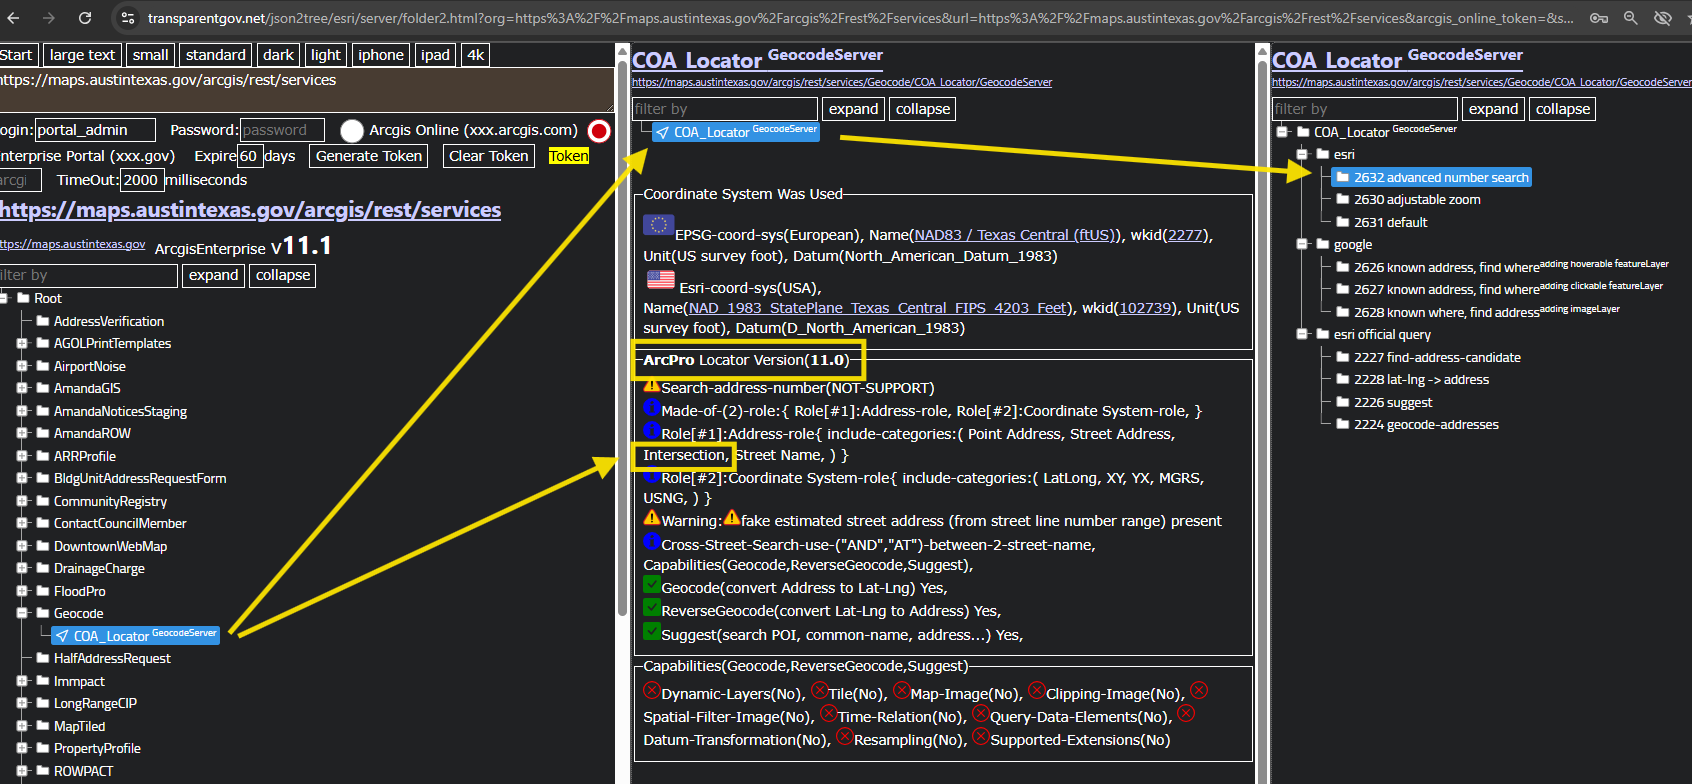1692x784 pixels.
Task: Click the USA flag Esri icon
Action: [x=660, y=280]
